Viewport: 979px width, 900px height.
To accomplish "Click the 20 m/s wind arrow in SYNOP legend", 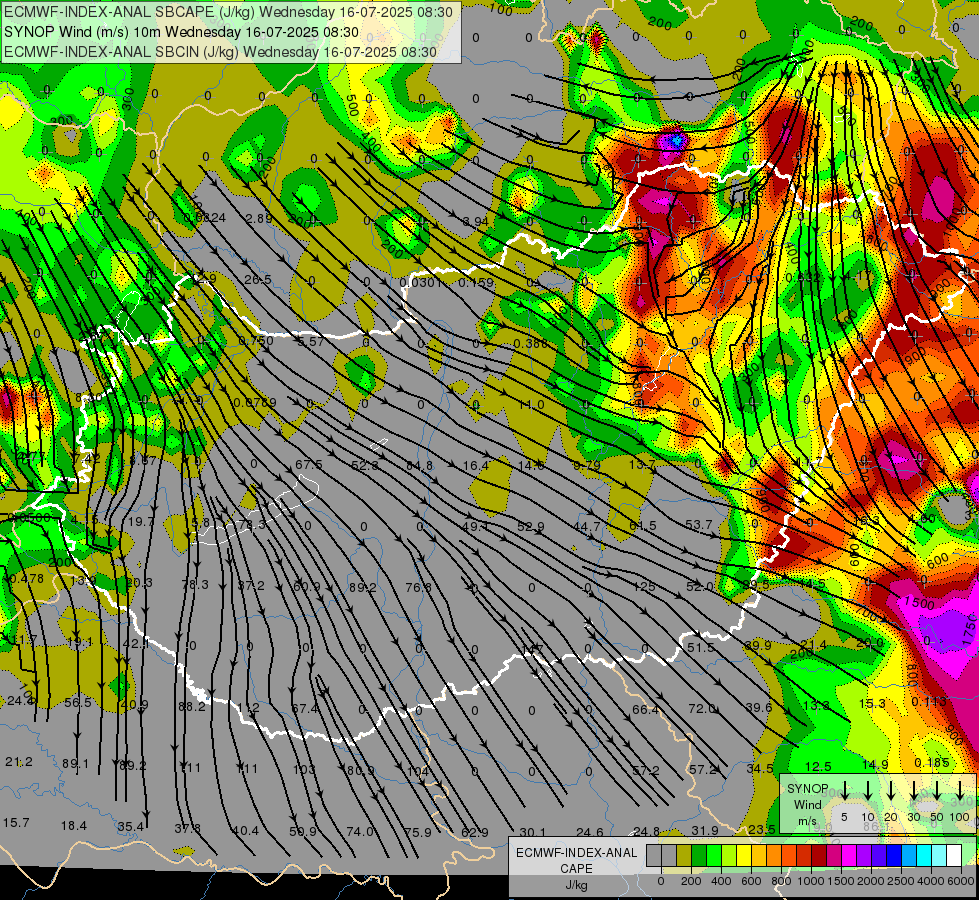I will [891, 791].
